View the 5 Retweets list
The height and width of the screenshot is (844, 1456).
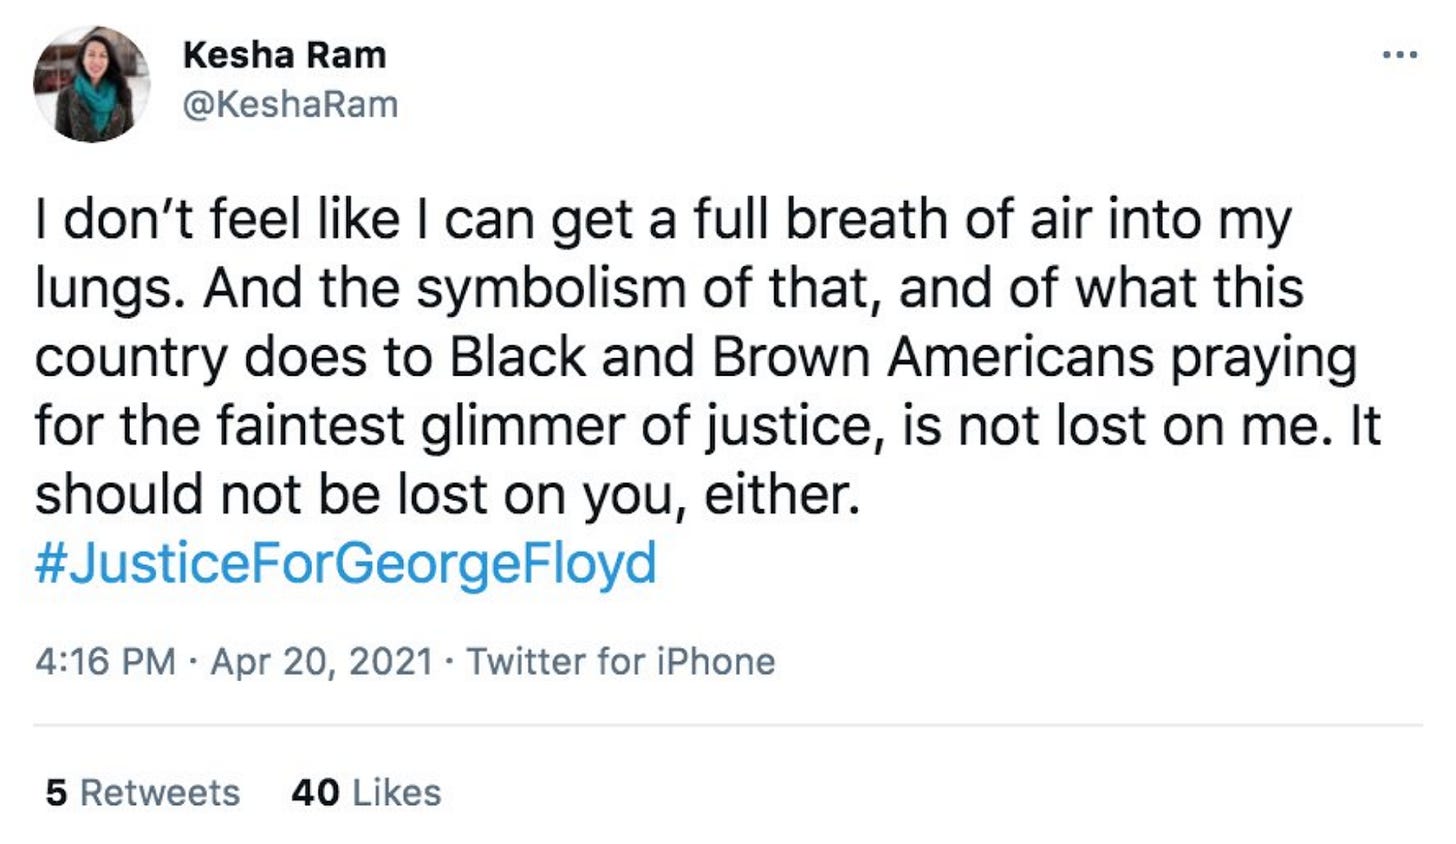[x=143, y=793]
